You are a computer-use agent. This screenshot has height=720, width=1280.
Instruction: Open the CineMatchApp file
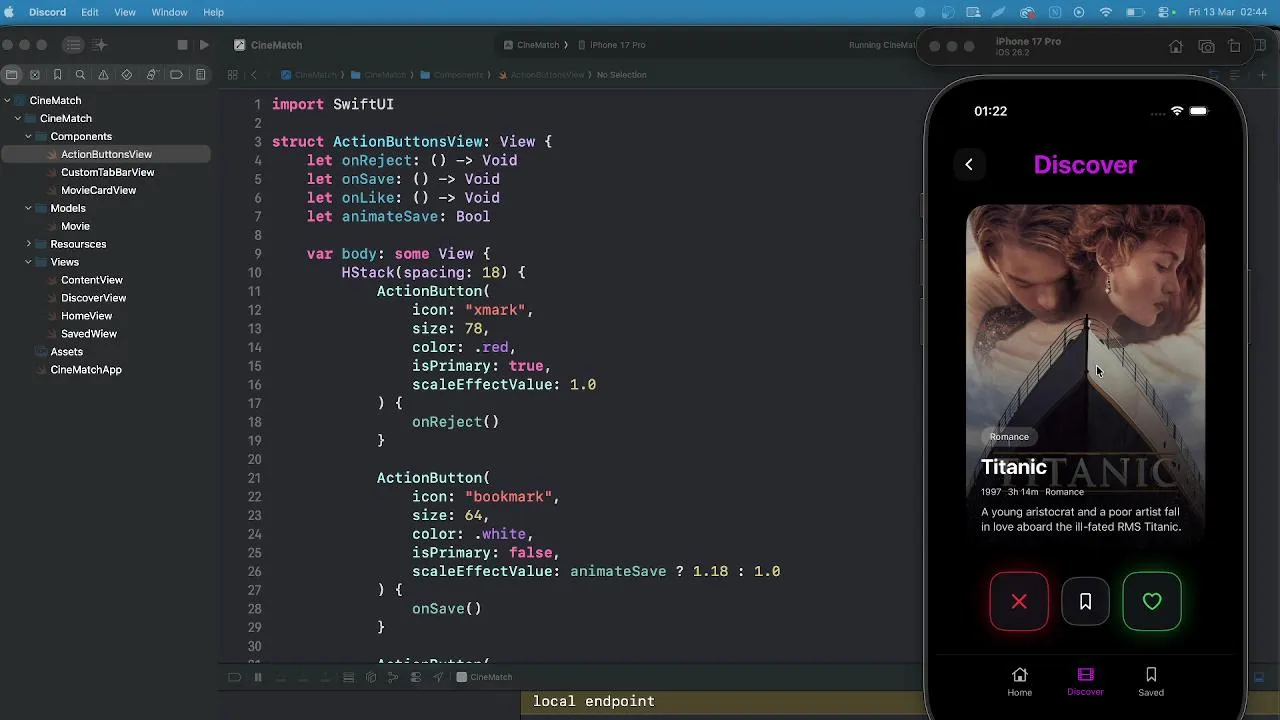coord(86,370)
